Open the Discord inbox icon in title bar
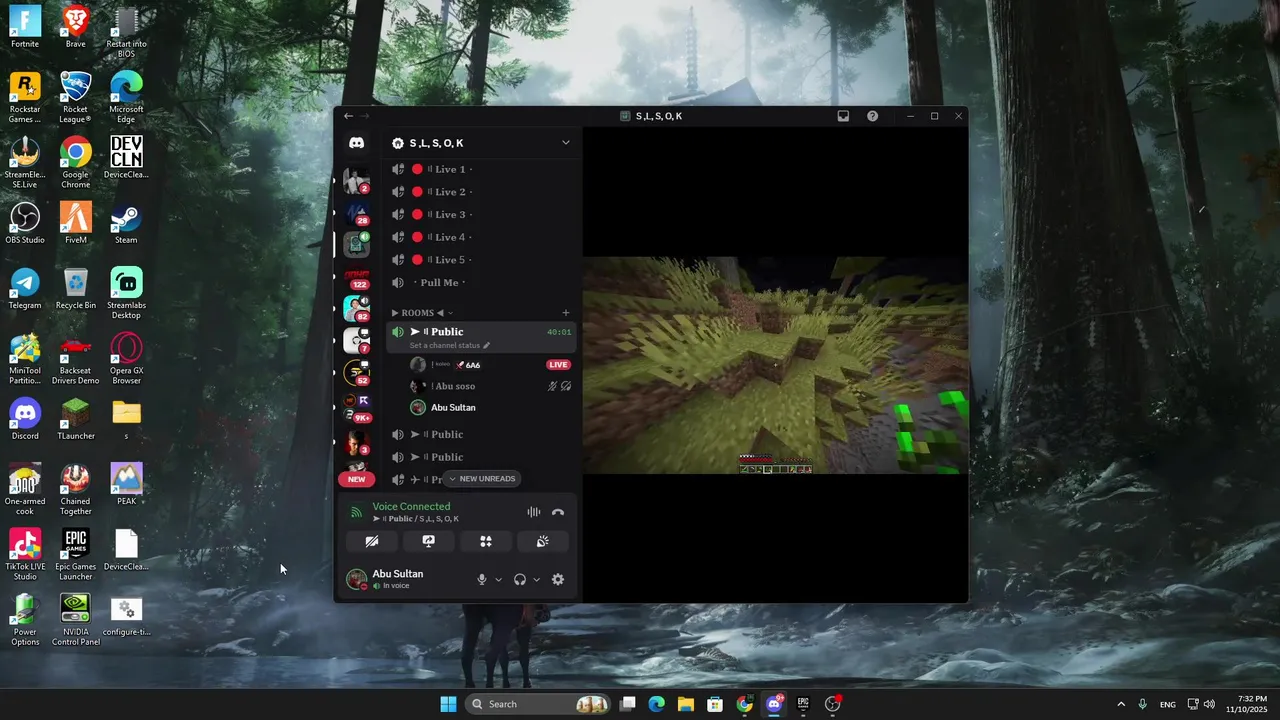The height and width of the screenshot is (720, 1280). tap(843, 116)
